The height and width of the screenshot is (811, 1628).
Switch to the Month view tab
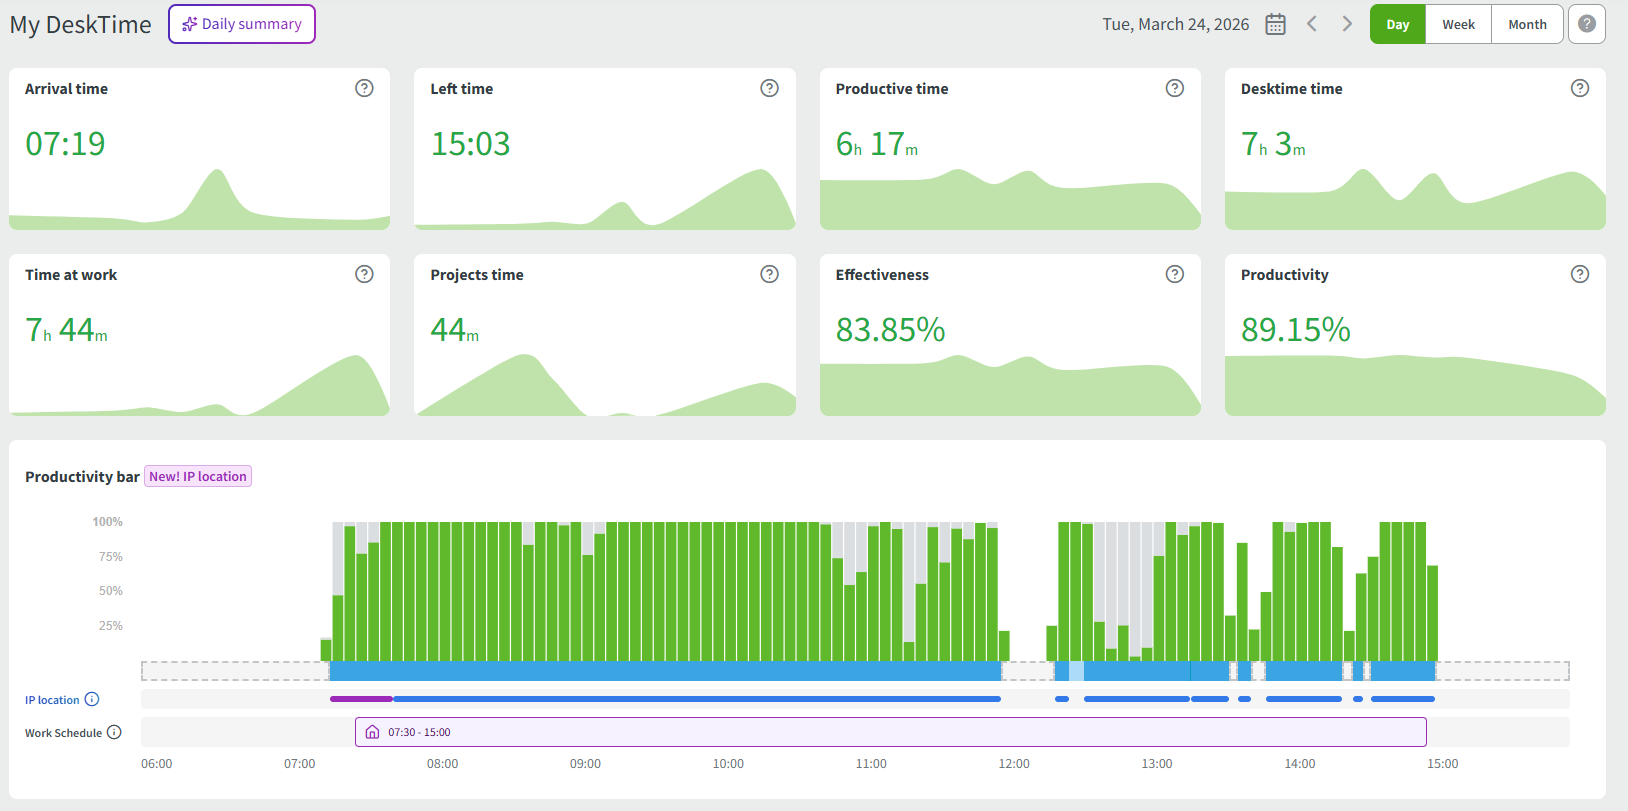1527,24
